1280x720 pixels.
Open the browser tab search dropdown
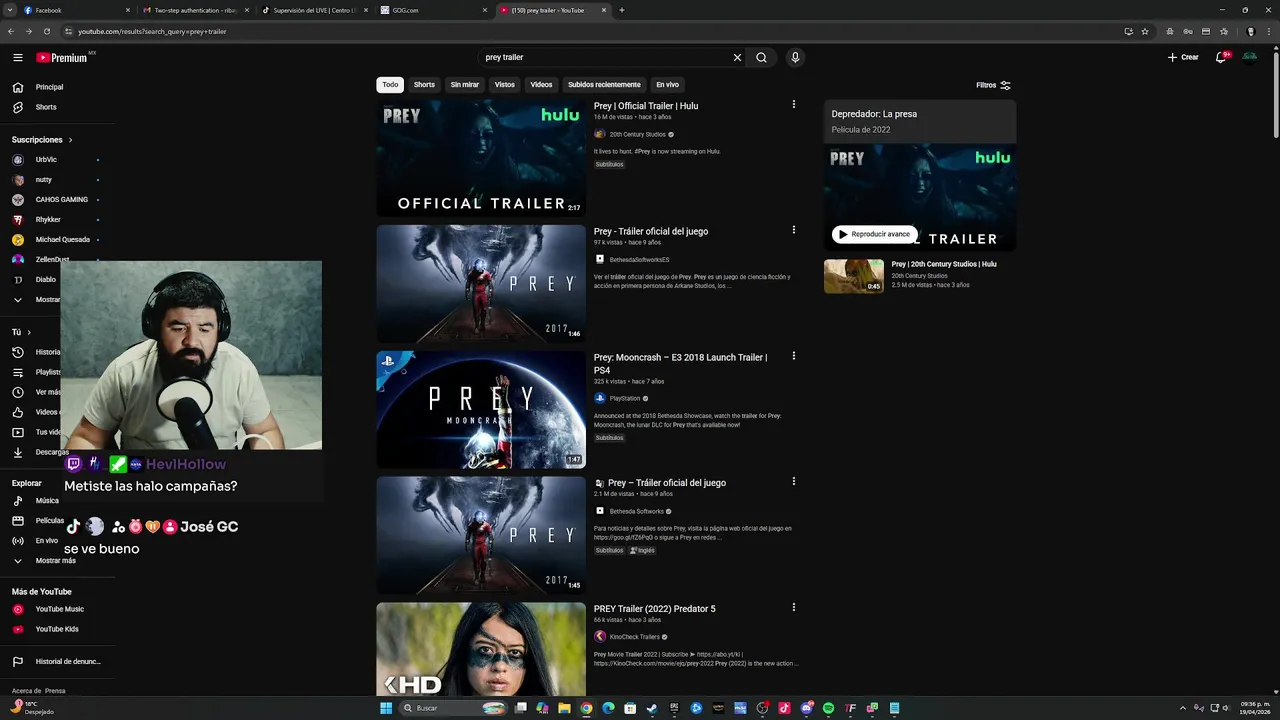(10, 10)
